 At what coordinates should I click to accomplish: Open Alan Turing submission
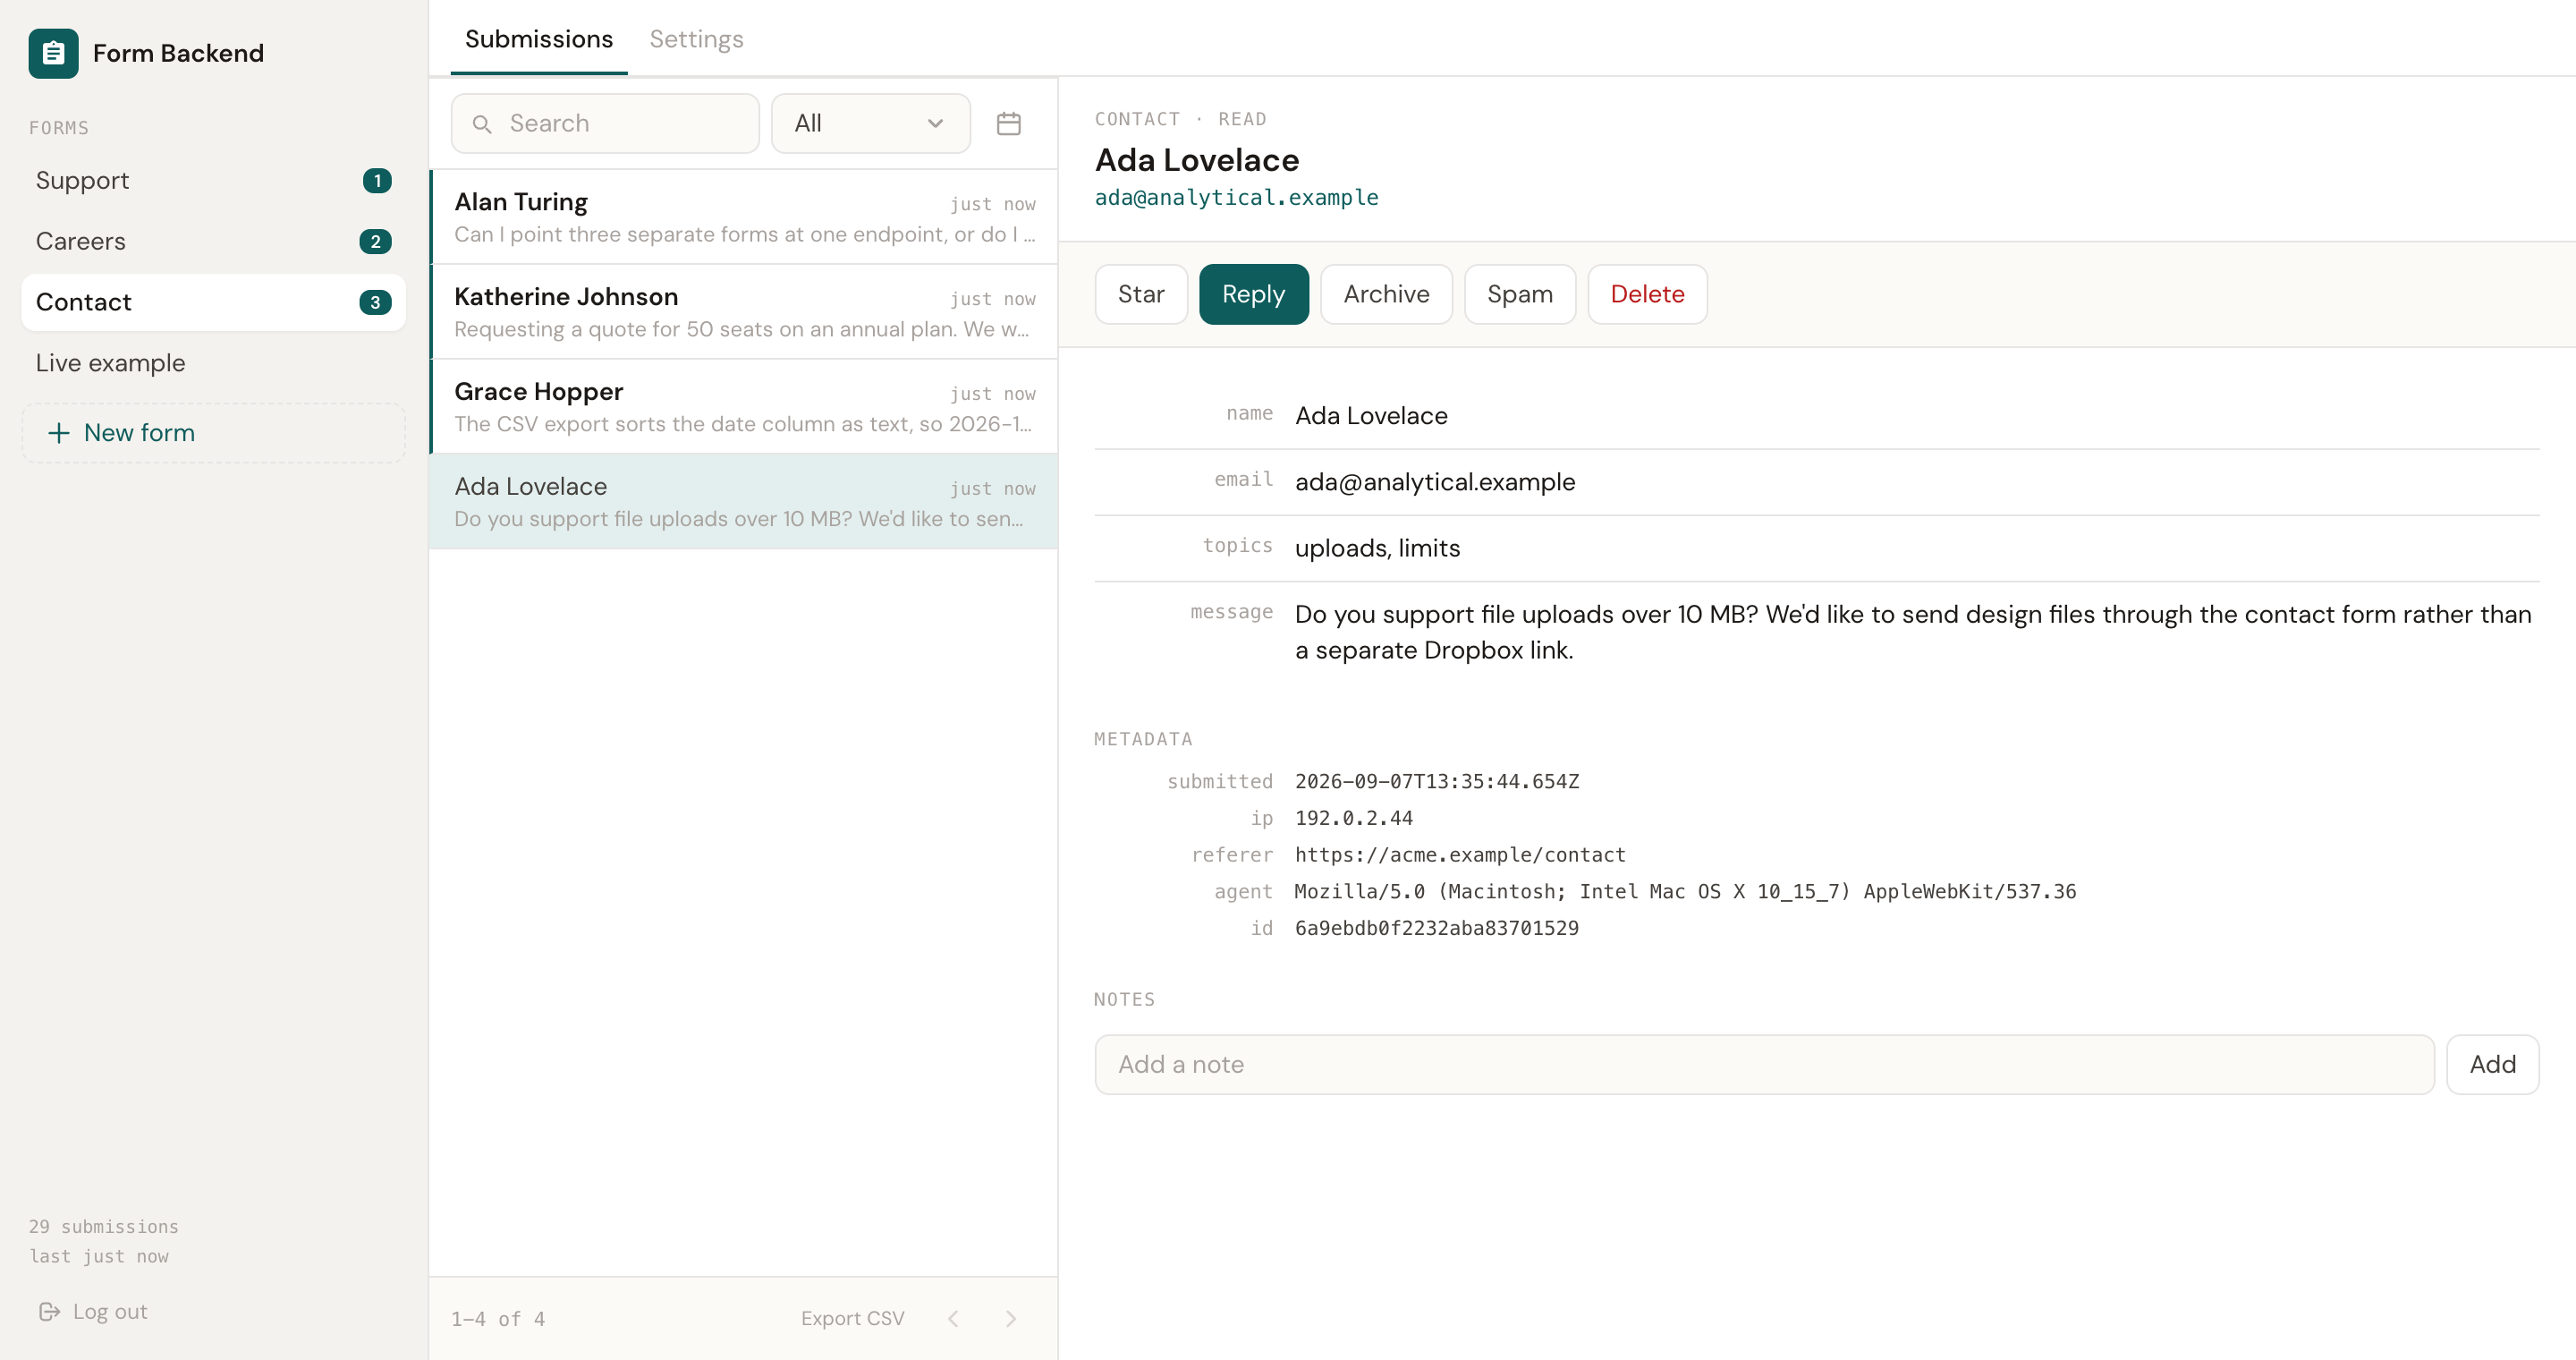click(x=744, y=217)
